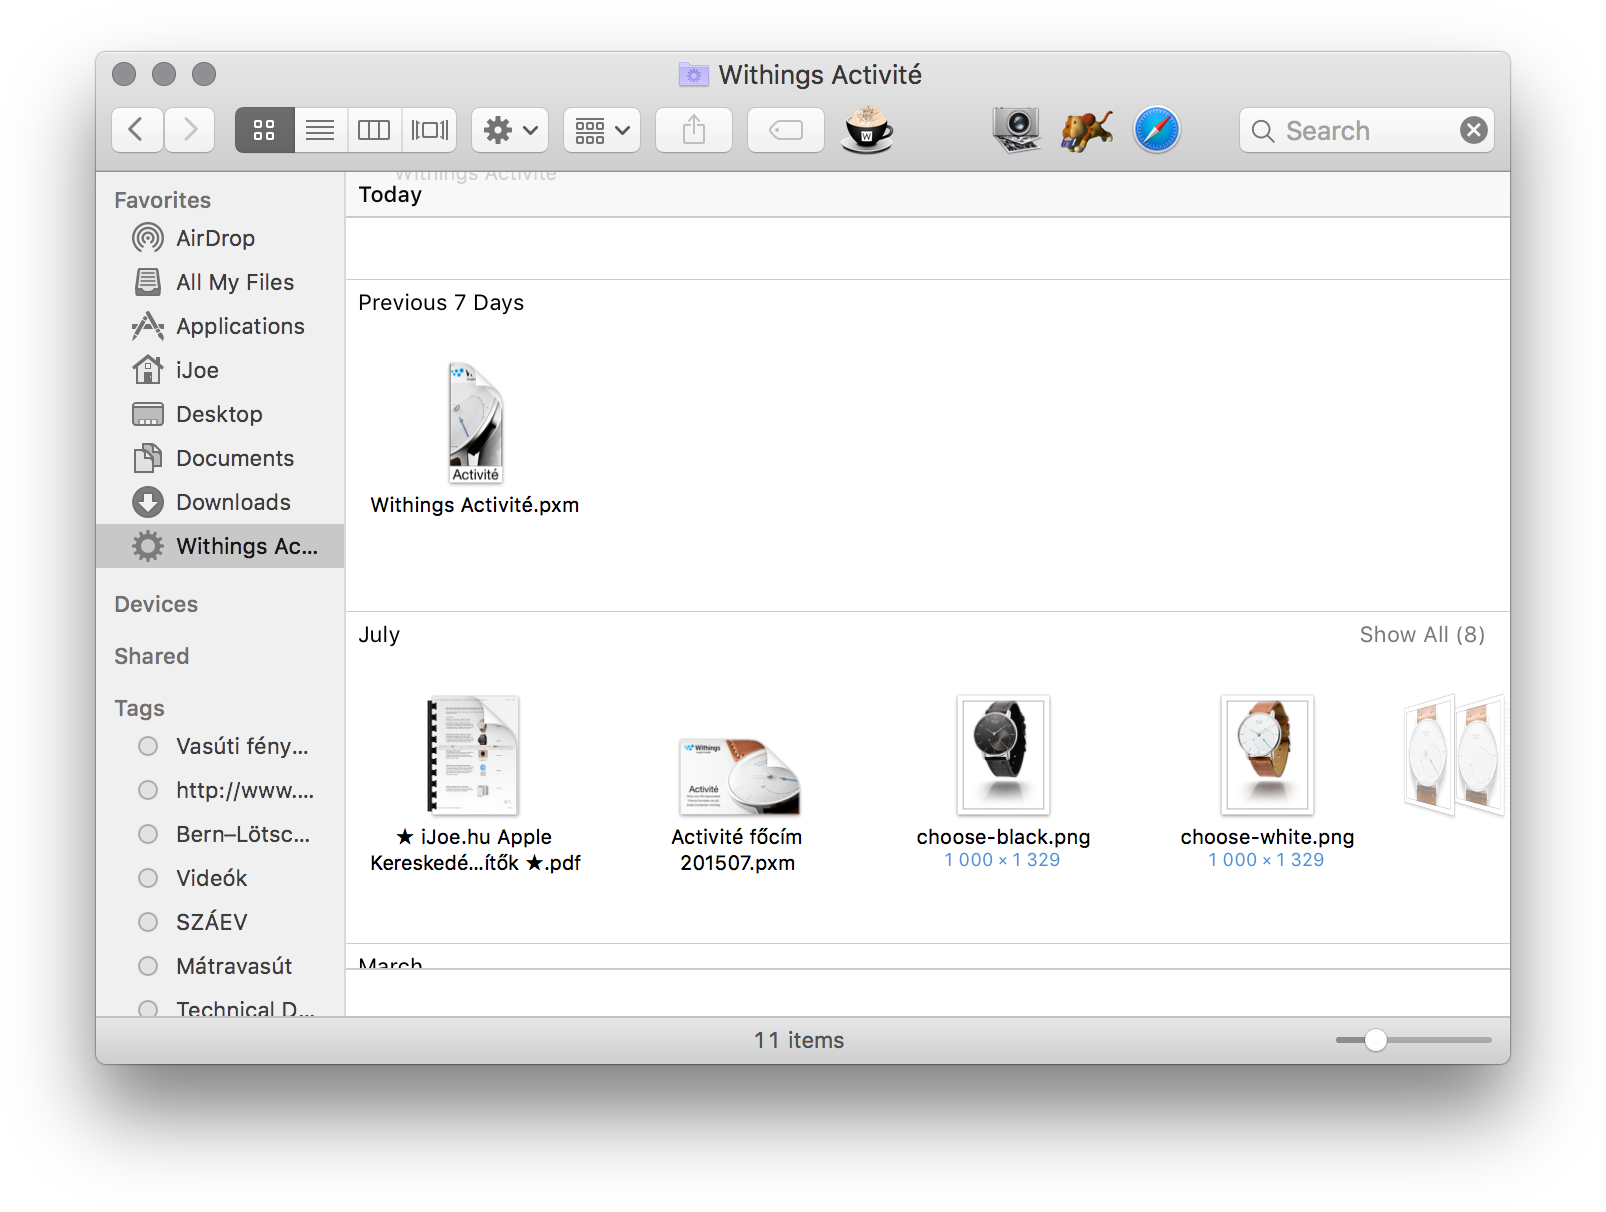Select the iJoe.hu Apple Kereskedé...ítők PDF
Screen dimensions: 1606x1212
[x=475, y=785]
